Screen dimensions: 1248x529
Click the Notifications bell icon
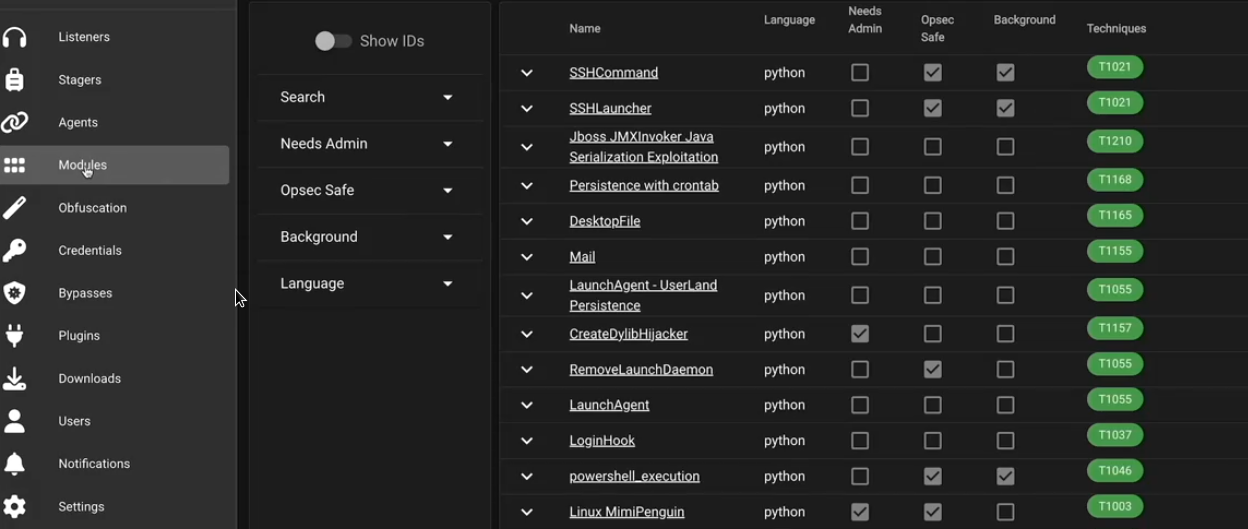coord(14,464)
